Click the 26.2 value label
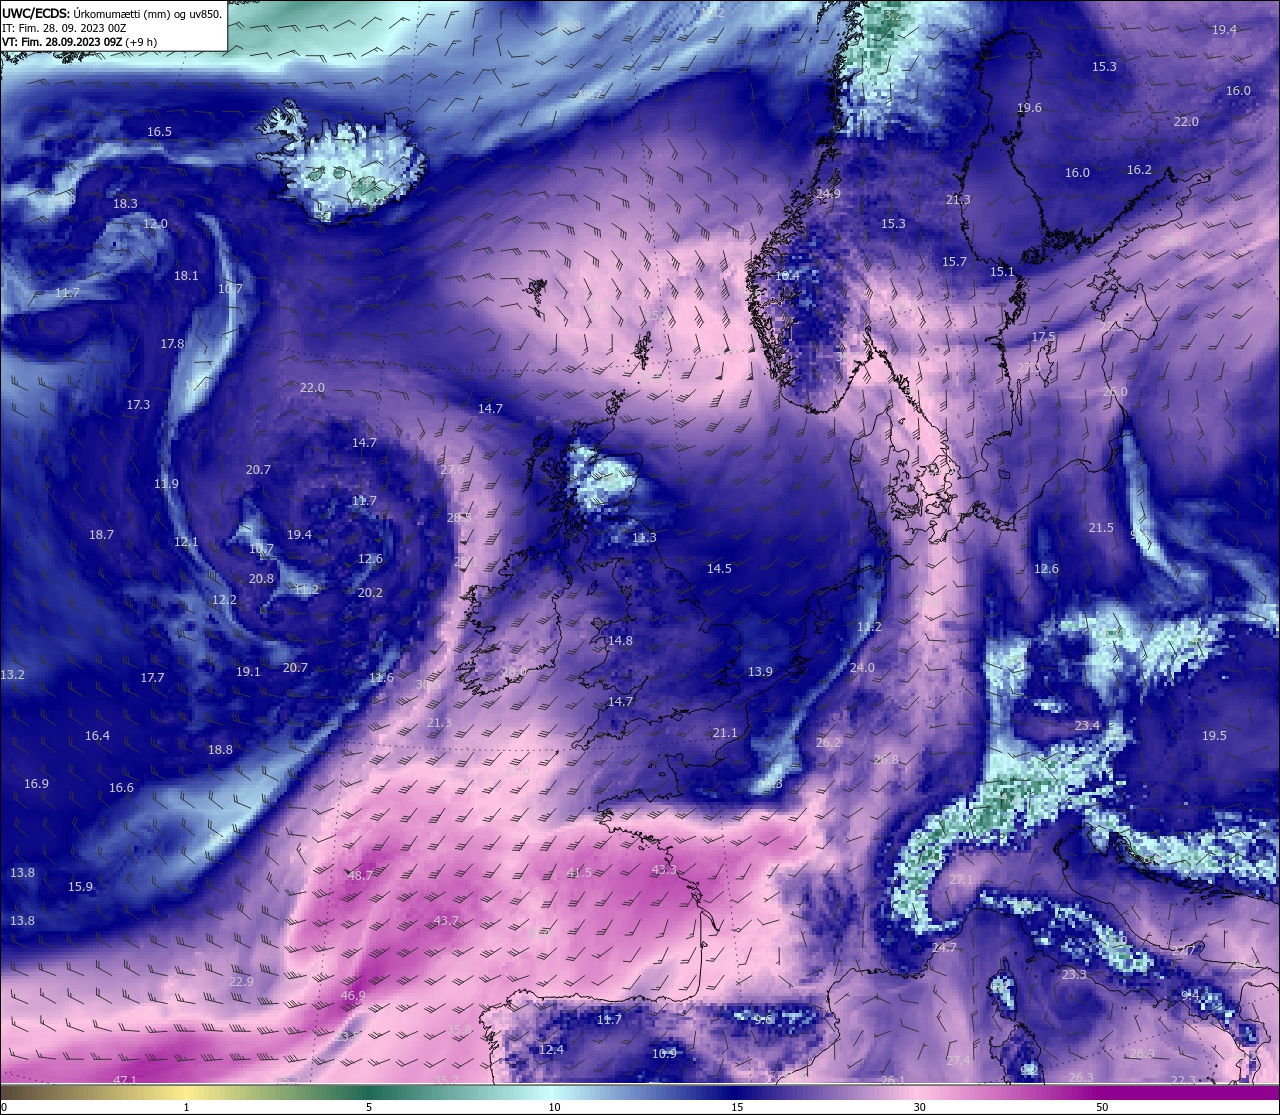 click(828, 744)
